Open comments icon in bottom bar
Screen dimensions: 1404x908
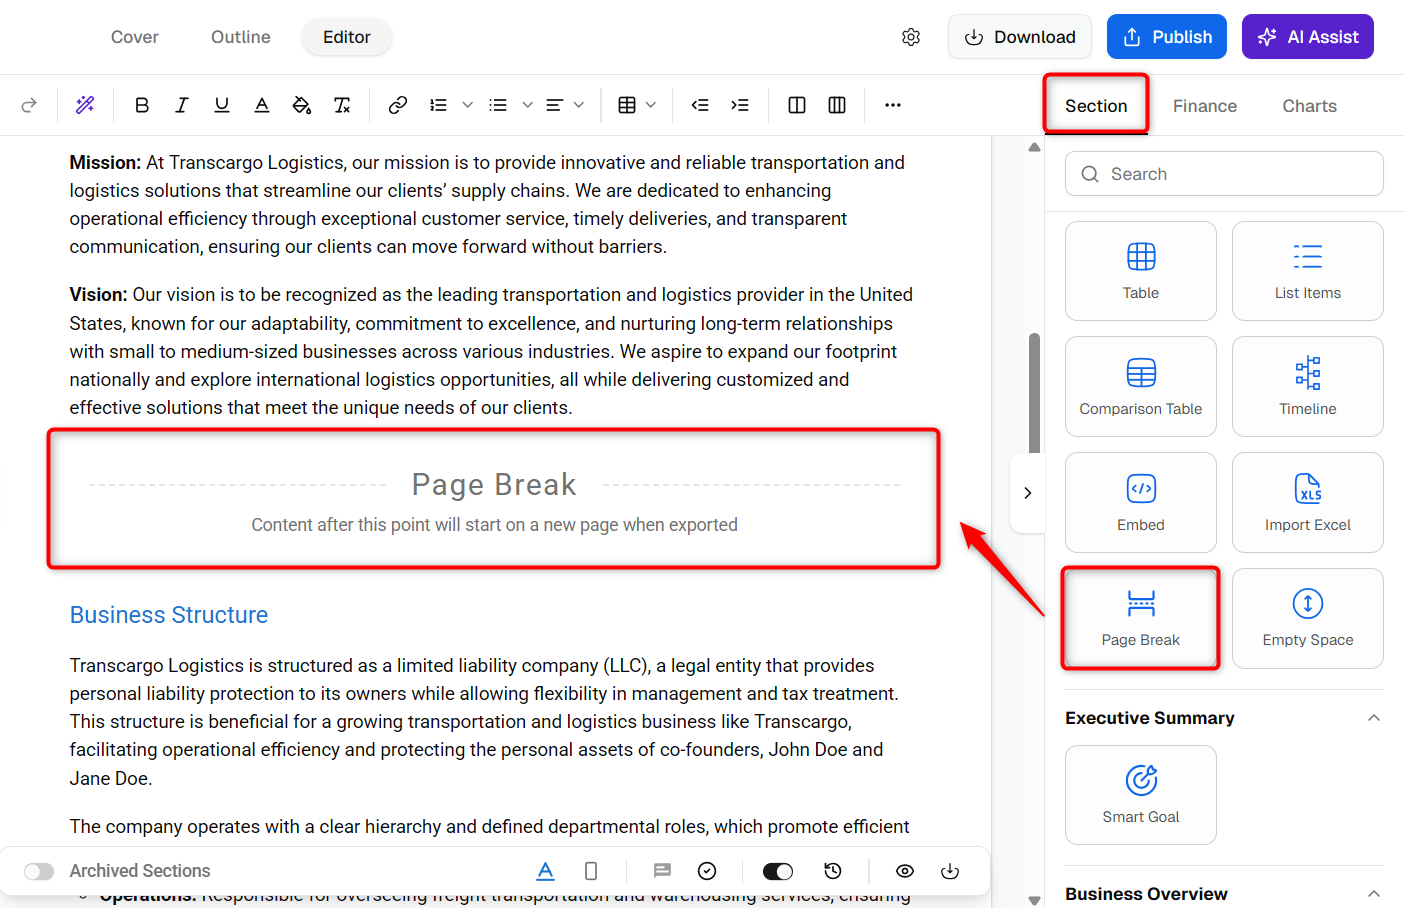point(662,871)
